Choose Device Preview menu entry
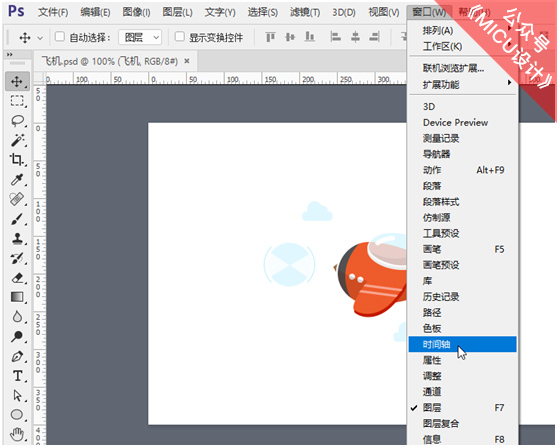This screenshot has height=447, width=557. [462, 123]
